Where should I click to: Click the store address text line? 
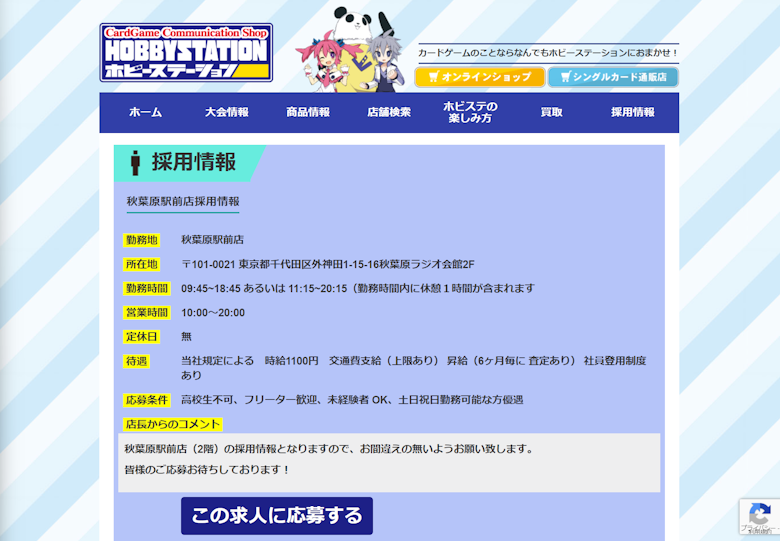pyautogui.click(x=327, y=264)
